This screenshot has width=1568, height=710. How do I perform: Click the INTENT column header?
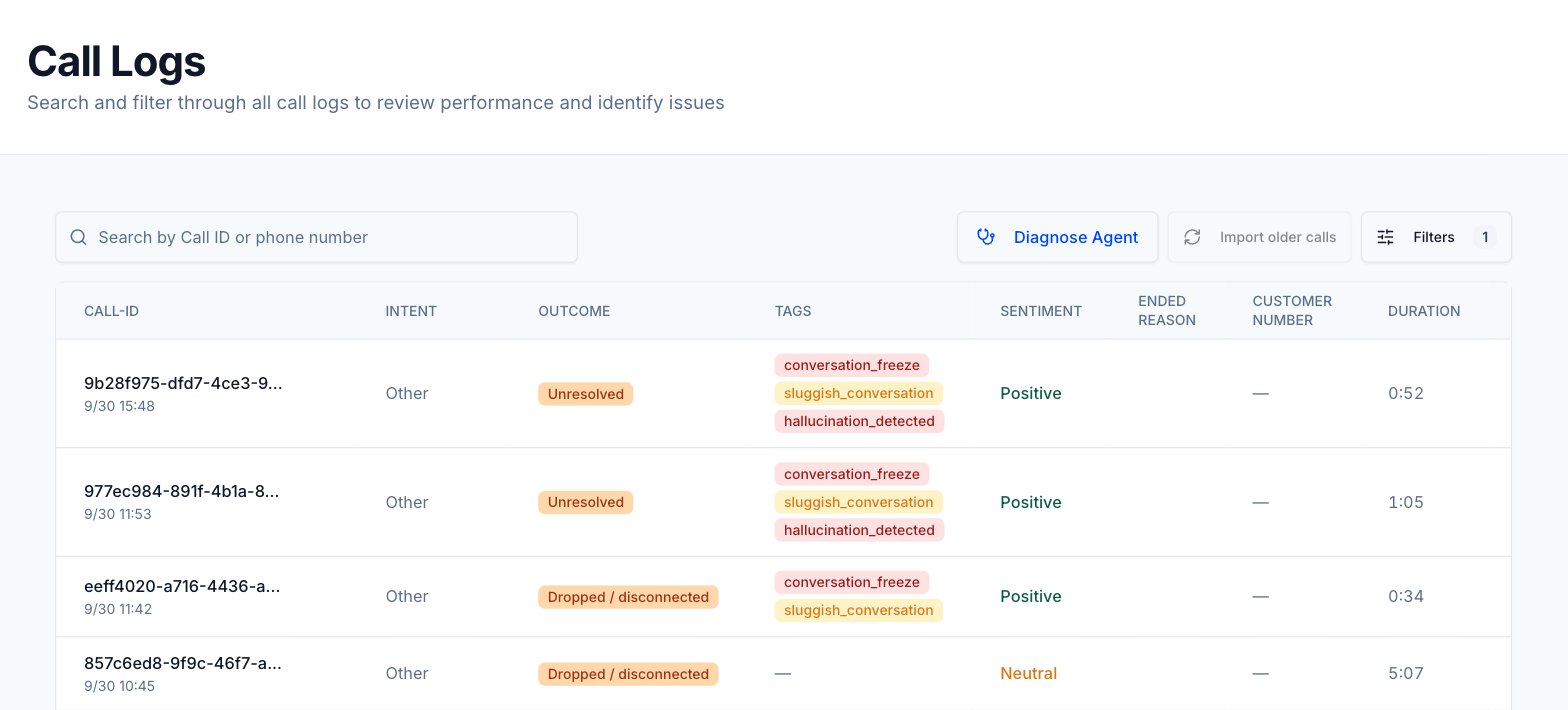[x=411, y=311]
